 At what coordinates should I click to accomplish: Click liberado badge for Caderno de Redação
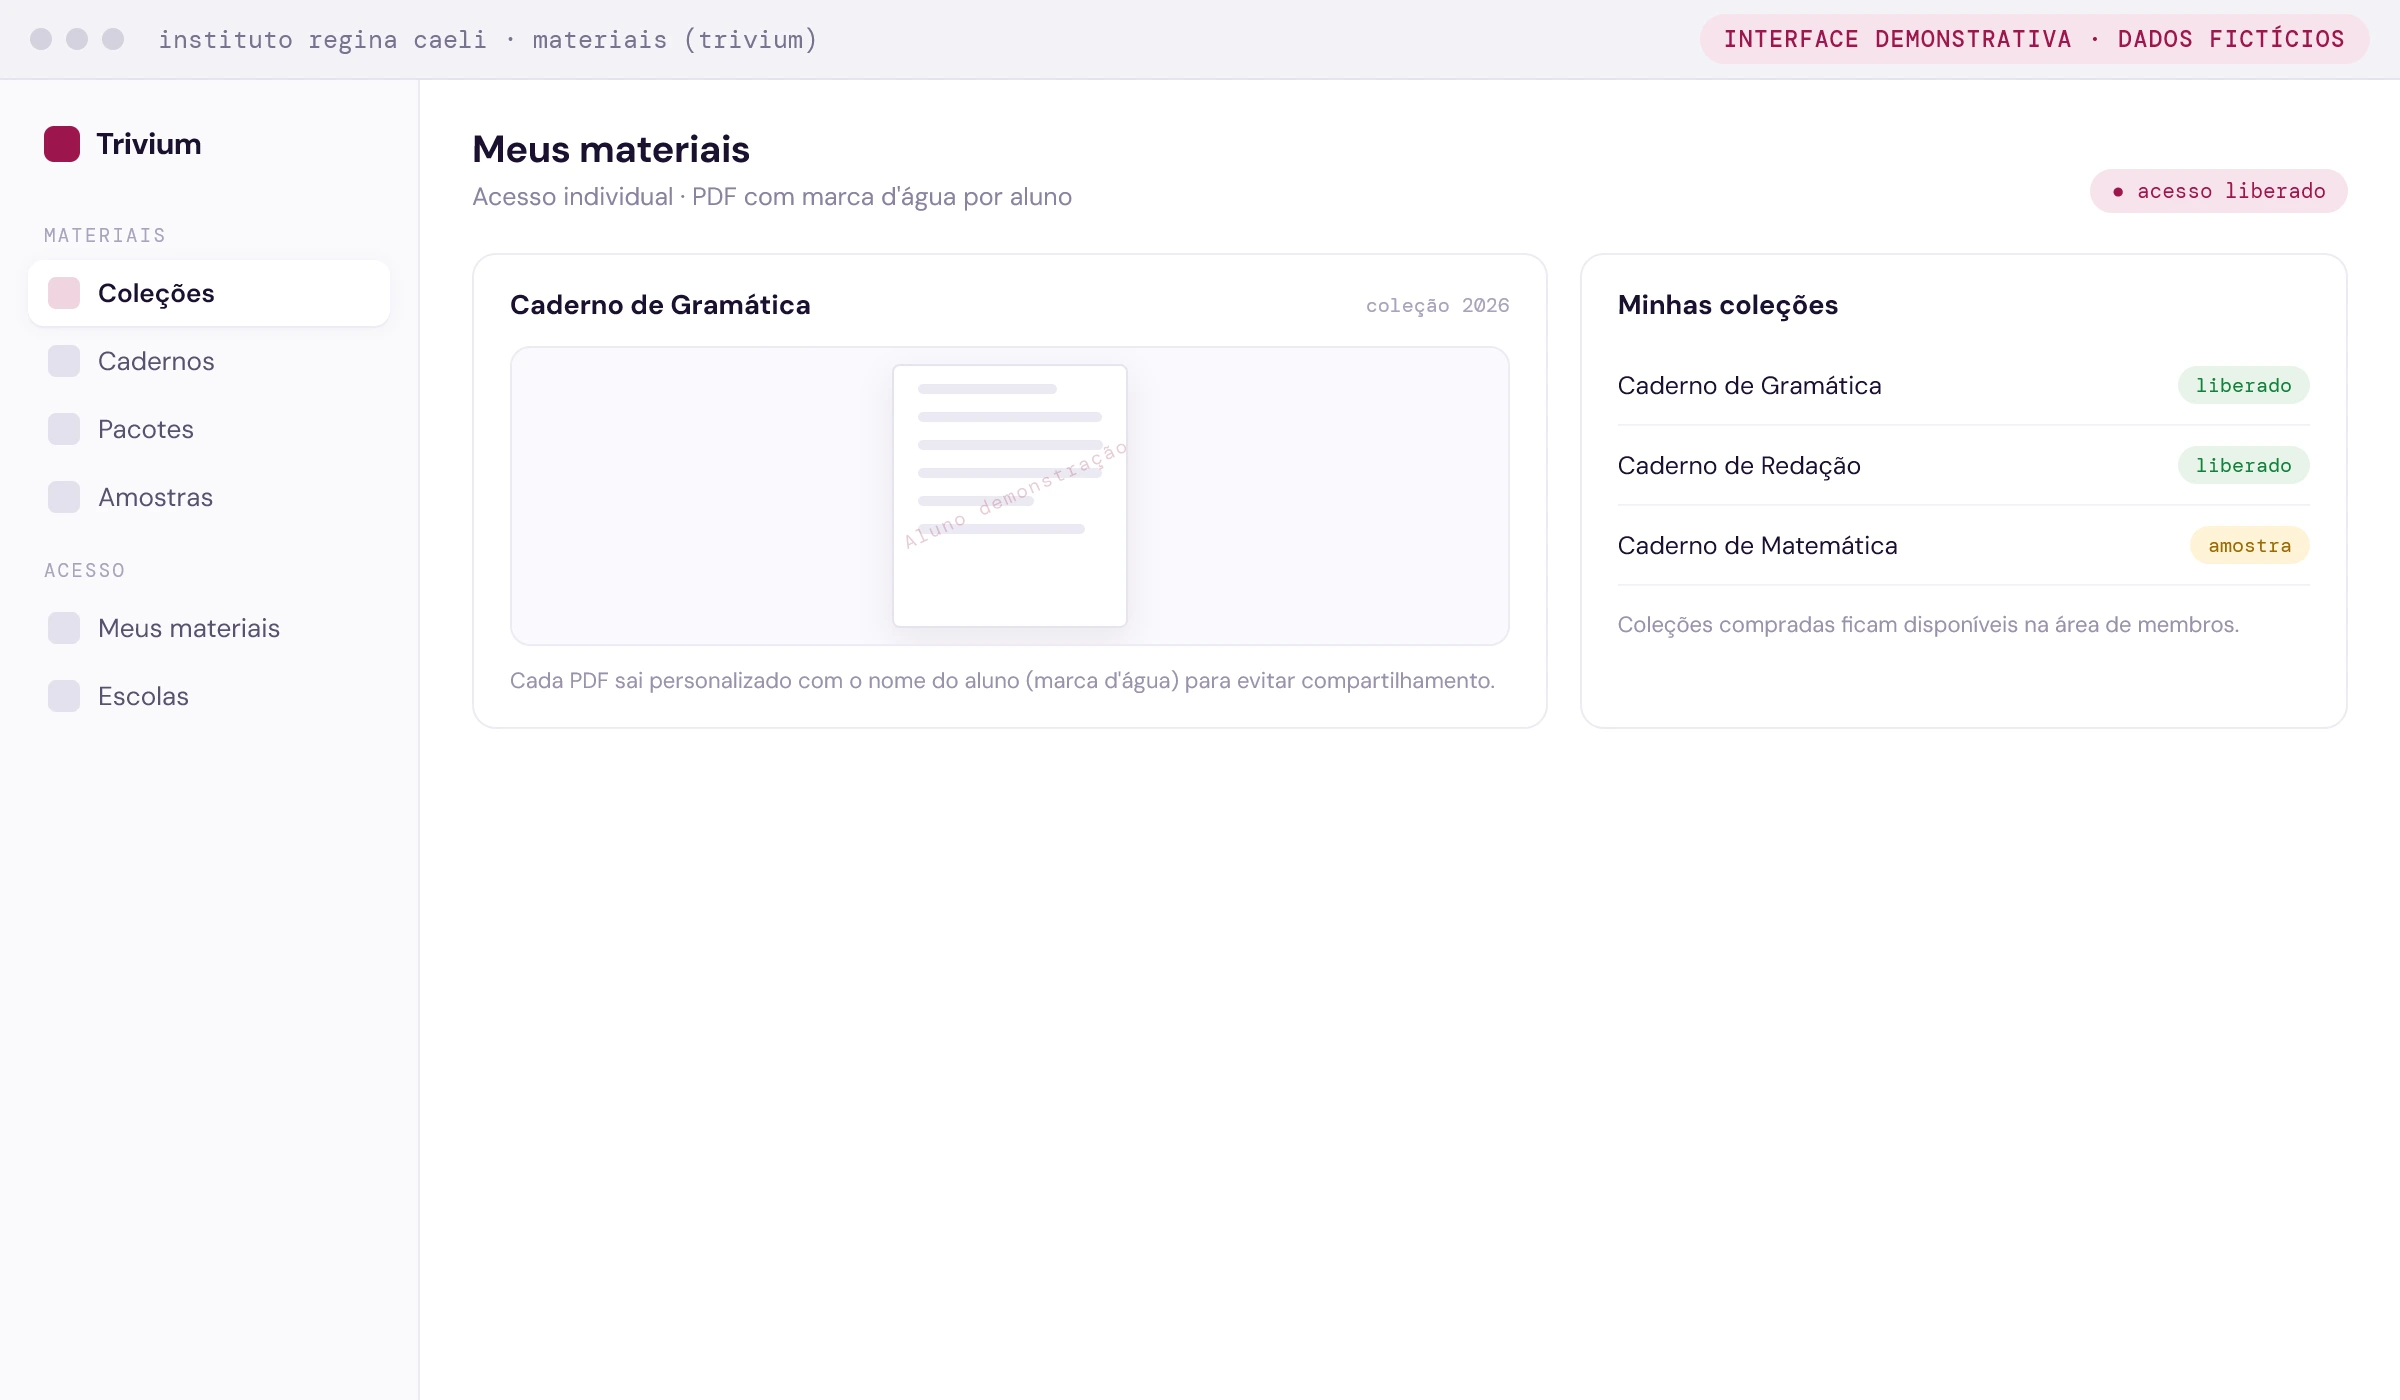pyautogui.click(x=2243, y=465)
